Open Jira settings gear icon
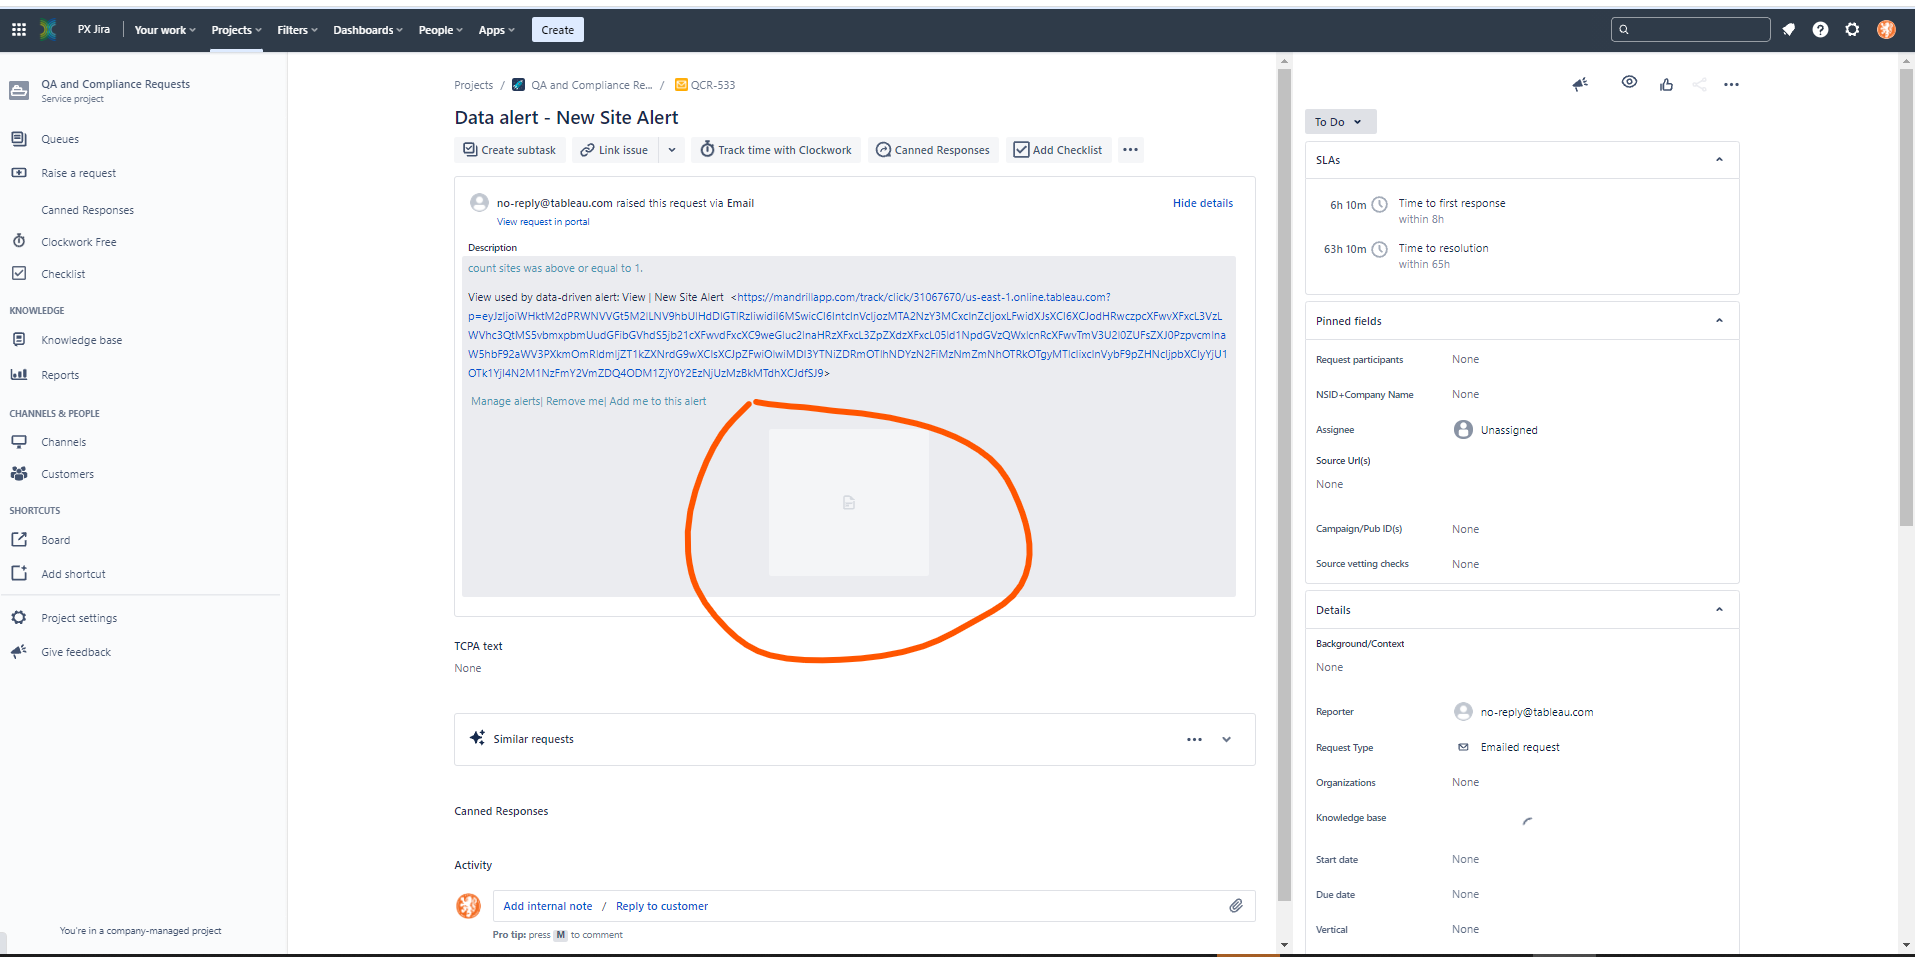The height and width of the screenshot is (957, 1915). (1852, 30)
